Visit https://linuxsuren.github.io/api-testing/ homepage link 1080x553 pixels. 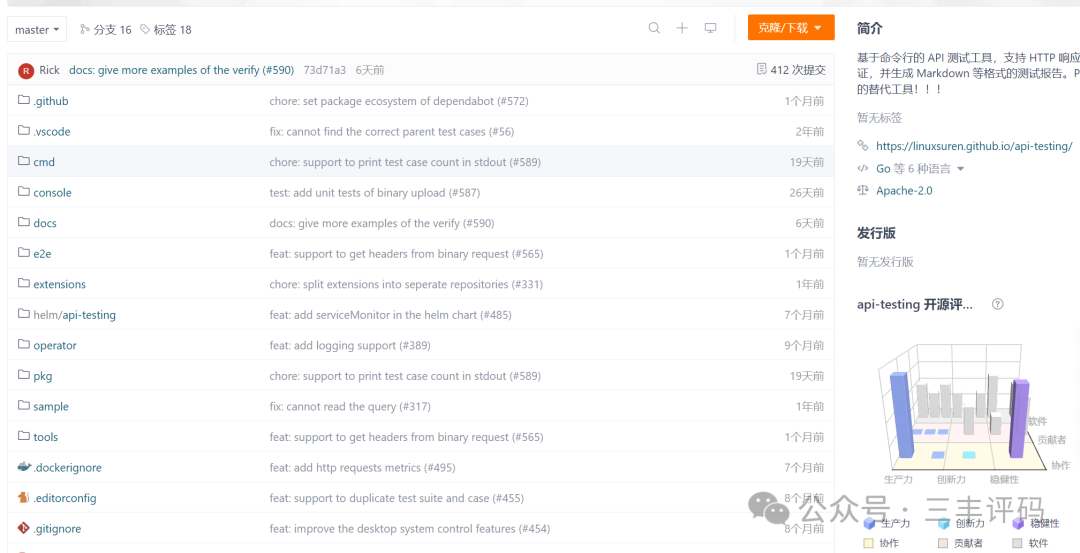click(x=974, y=146)
